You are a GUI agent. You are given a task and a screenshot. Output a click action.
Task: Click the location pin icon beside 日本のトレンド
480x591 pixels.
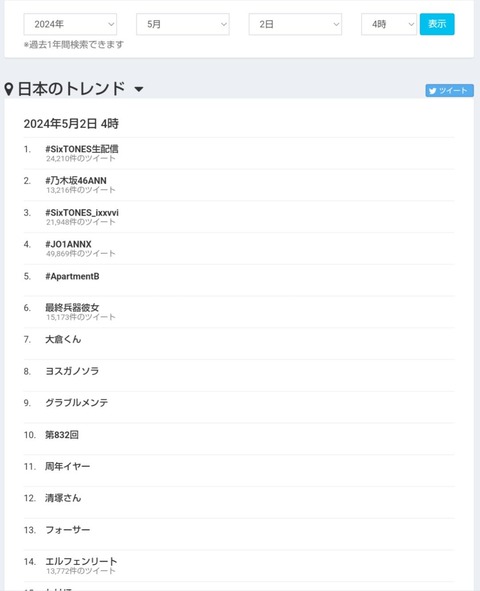click(x=9, y=89)
